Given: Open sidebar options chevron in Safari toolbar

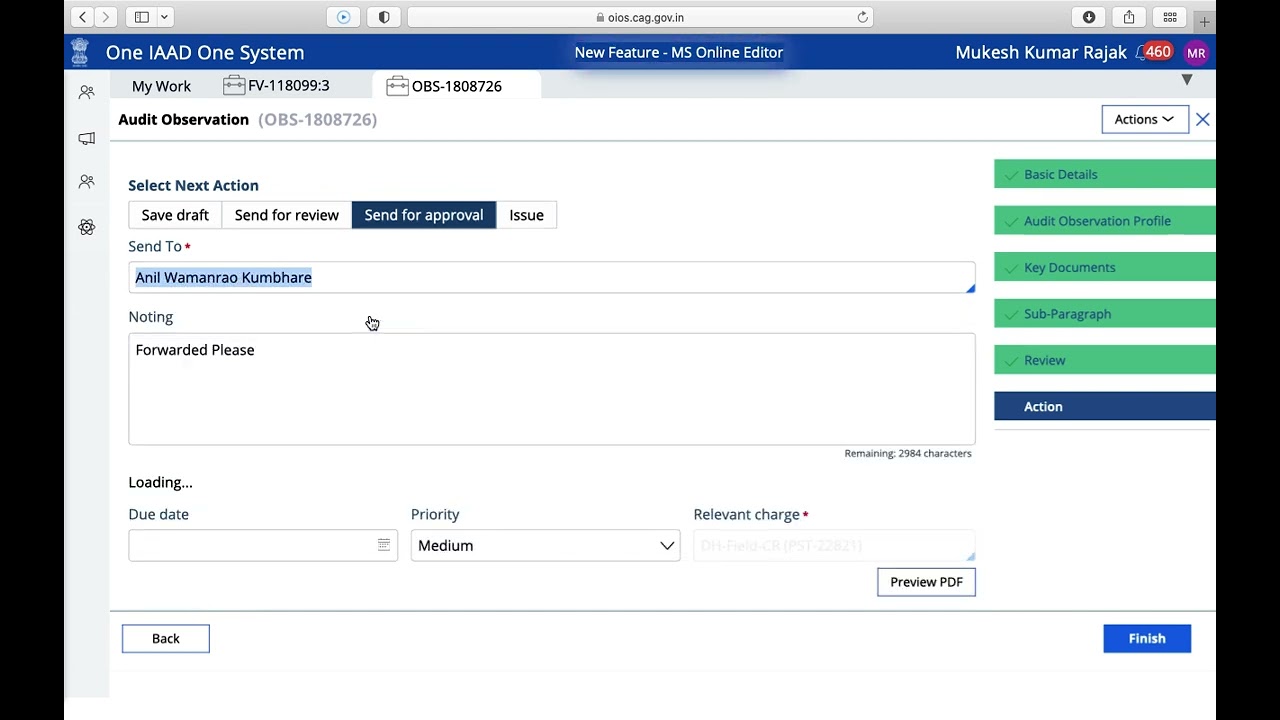Looking at the screenshot, I should (x=164, y=17).
